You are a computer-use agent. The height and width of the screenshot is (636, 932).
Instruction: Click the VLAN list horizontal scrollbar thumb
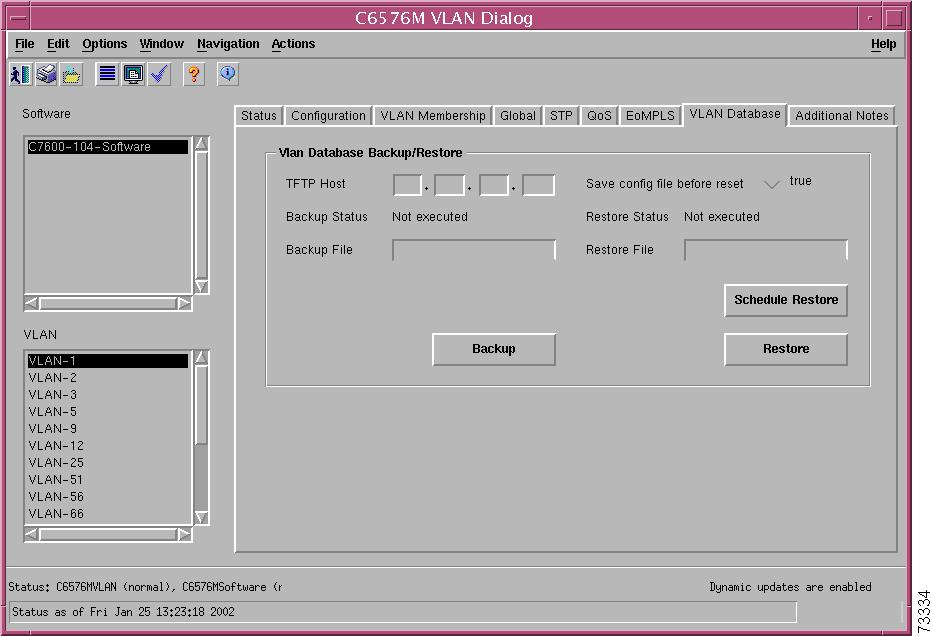click(x=108, y=534)
